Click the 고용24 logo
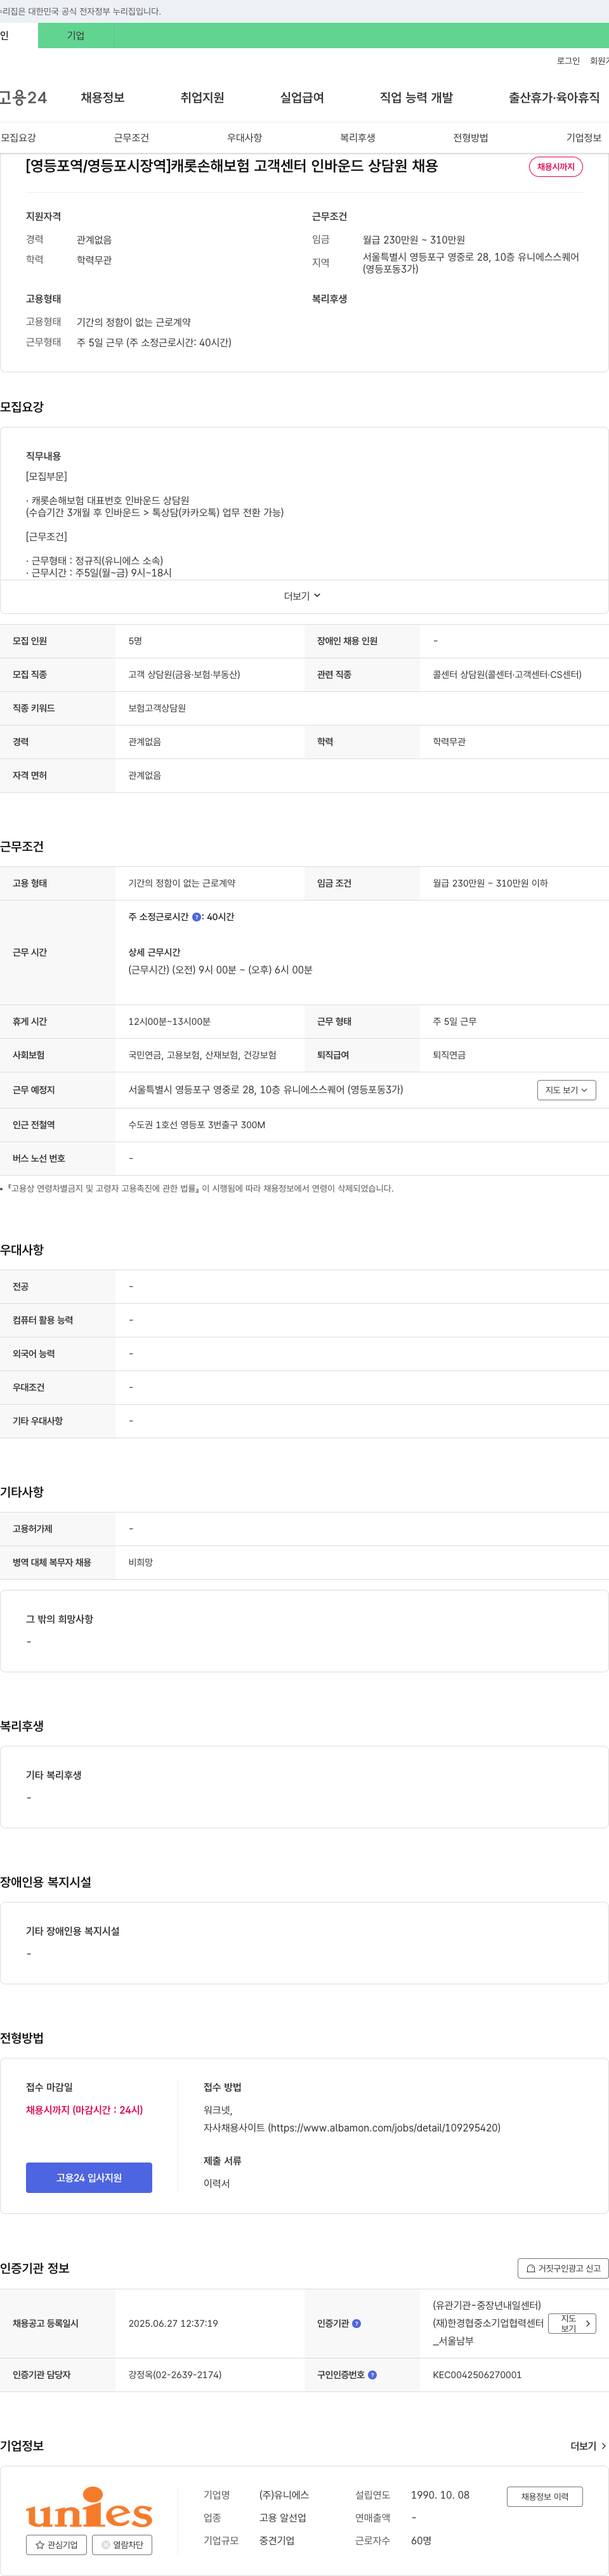This screenshot has width=609, height=2576. pyautogui.click(x=23, y=97)
